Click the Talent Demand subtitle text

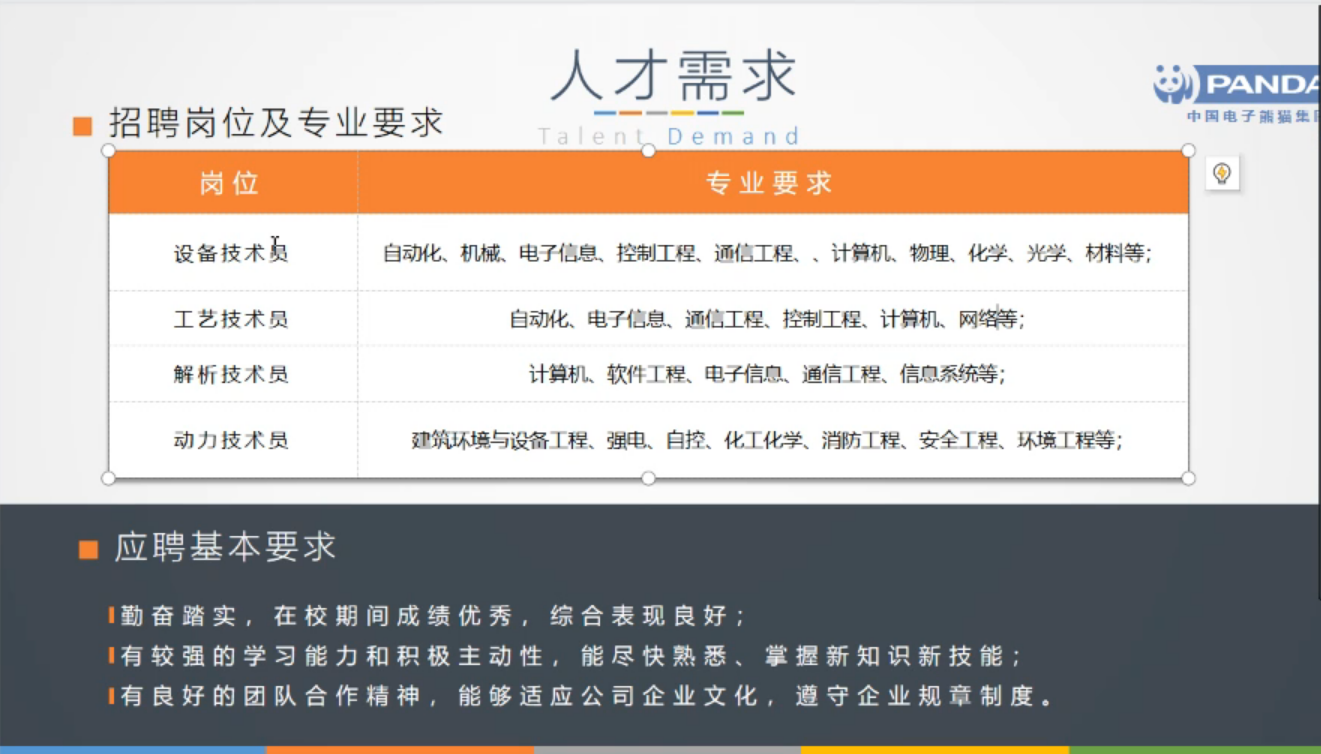[x=669, y=136]
